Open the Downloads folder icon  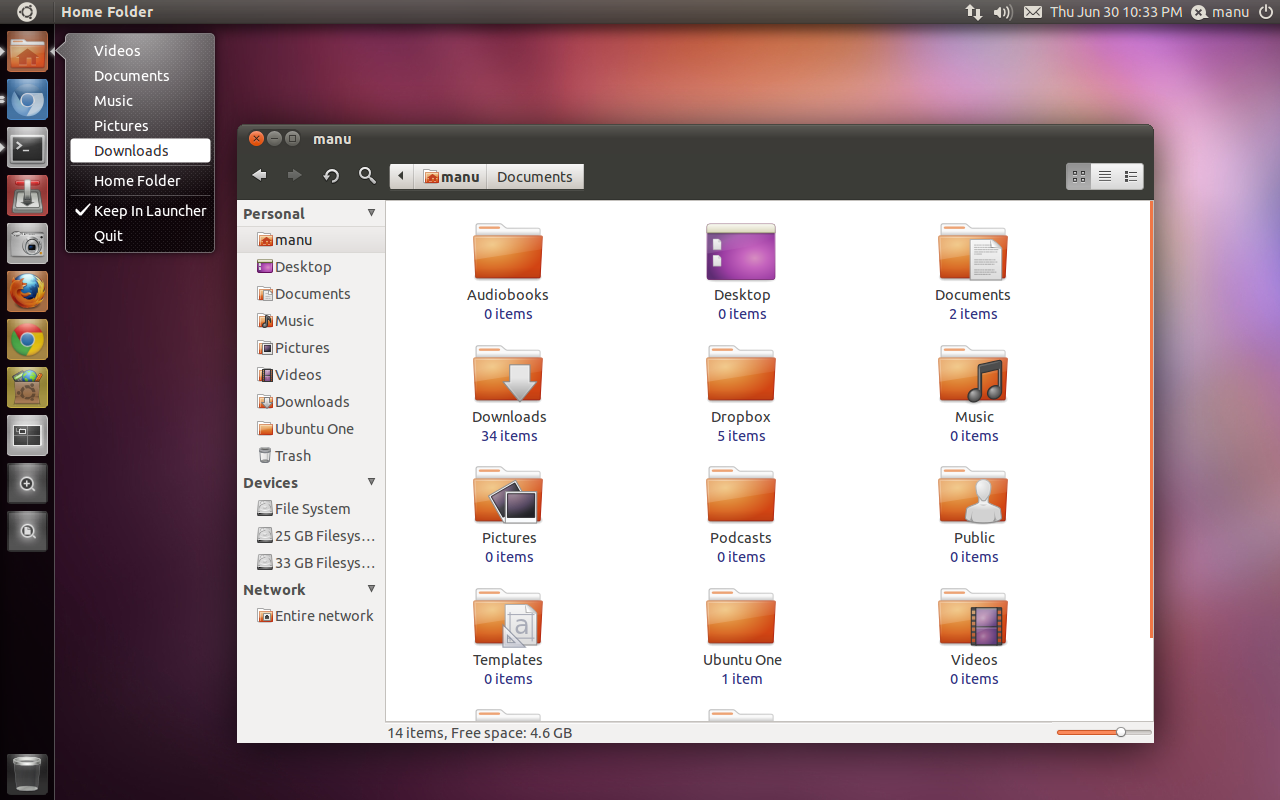pyautogui.click(x=508, y=373)
